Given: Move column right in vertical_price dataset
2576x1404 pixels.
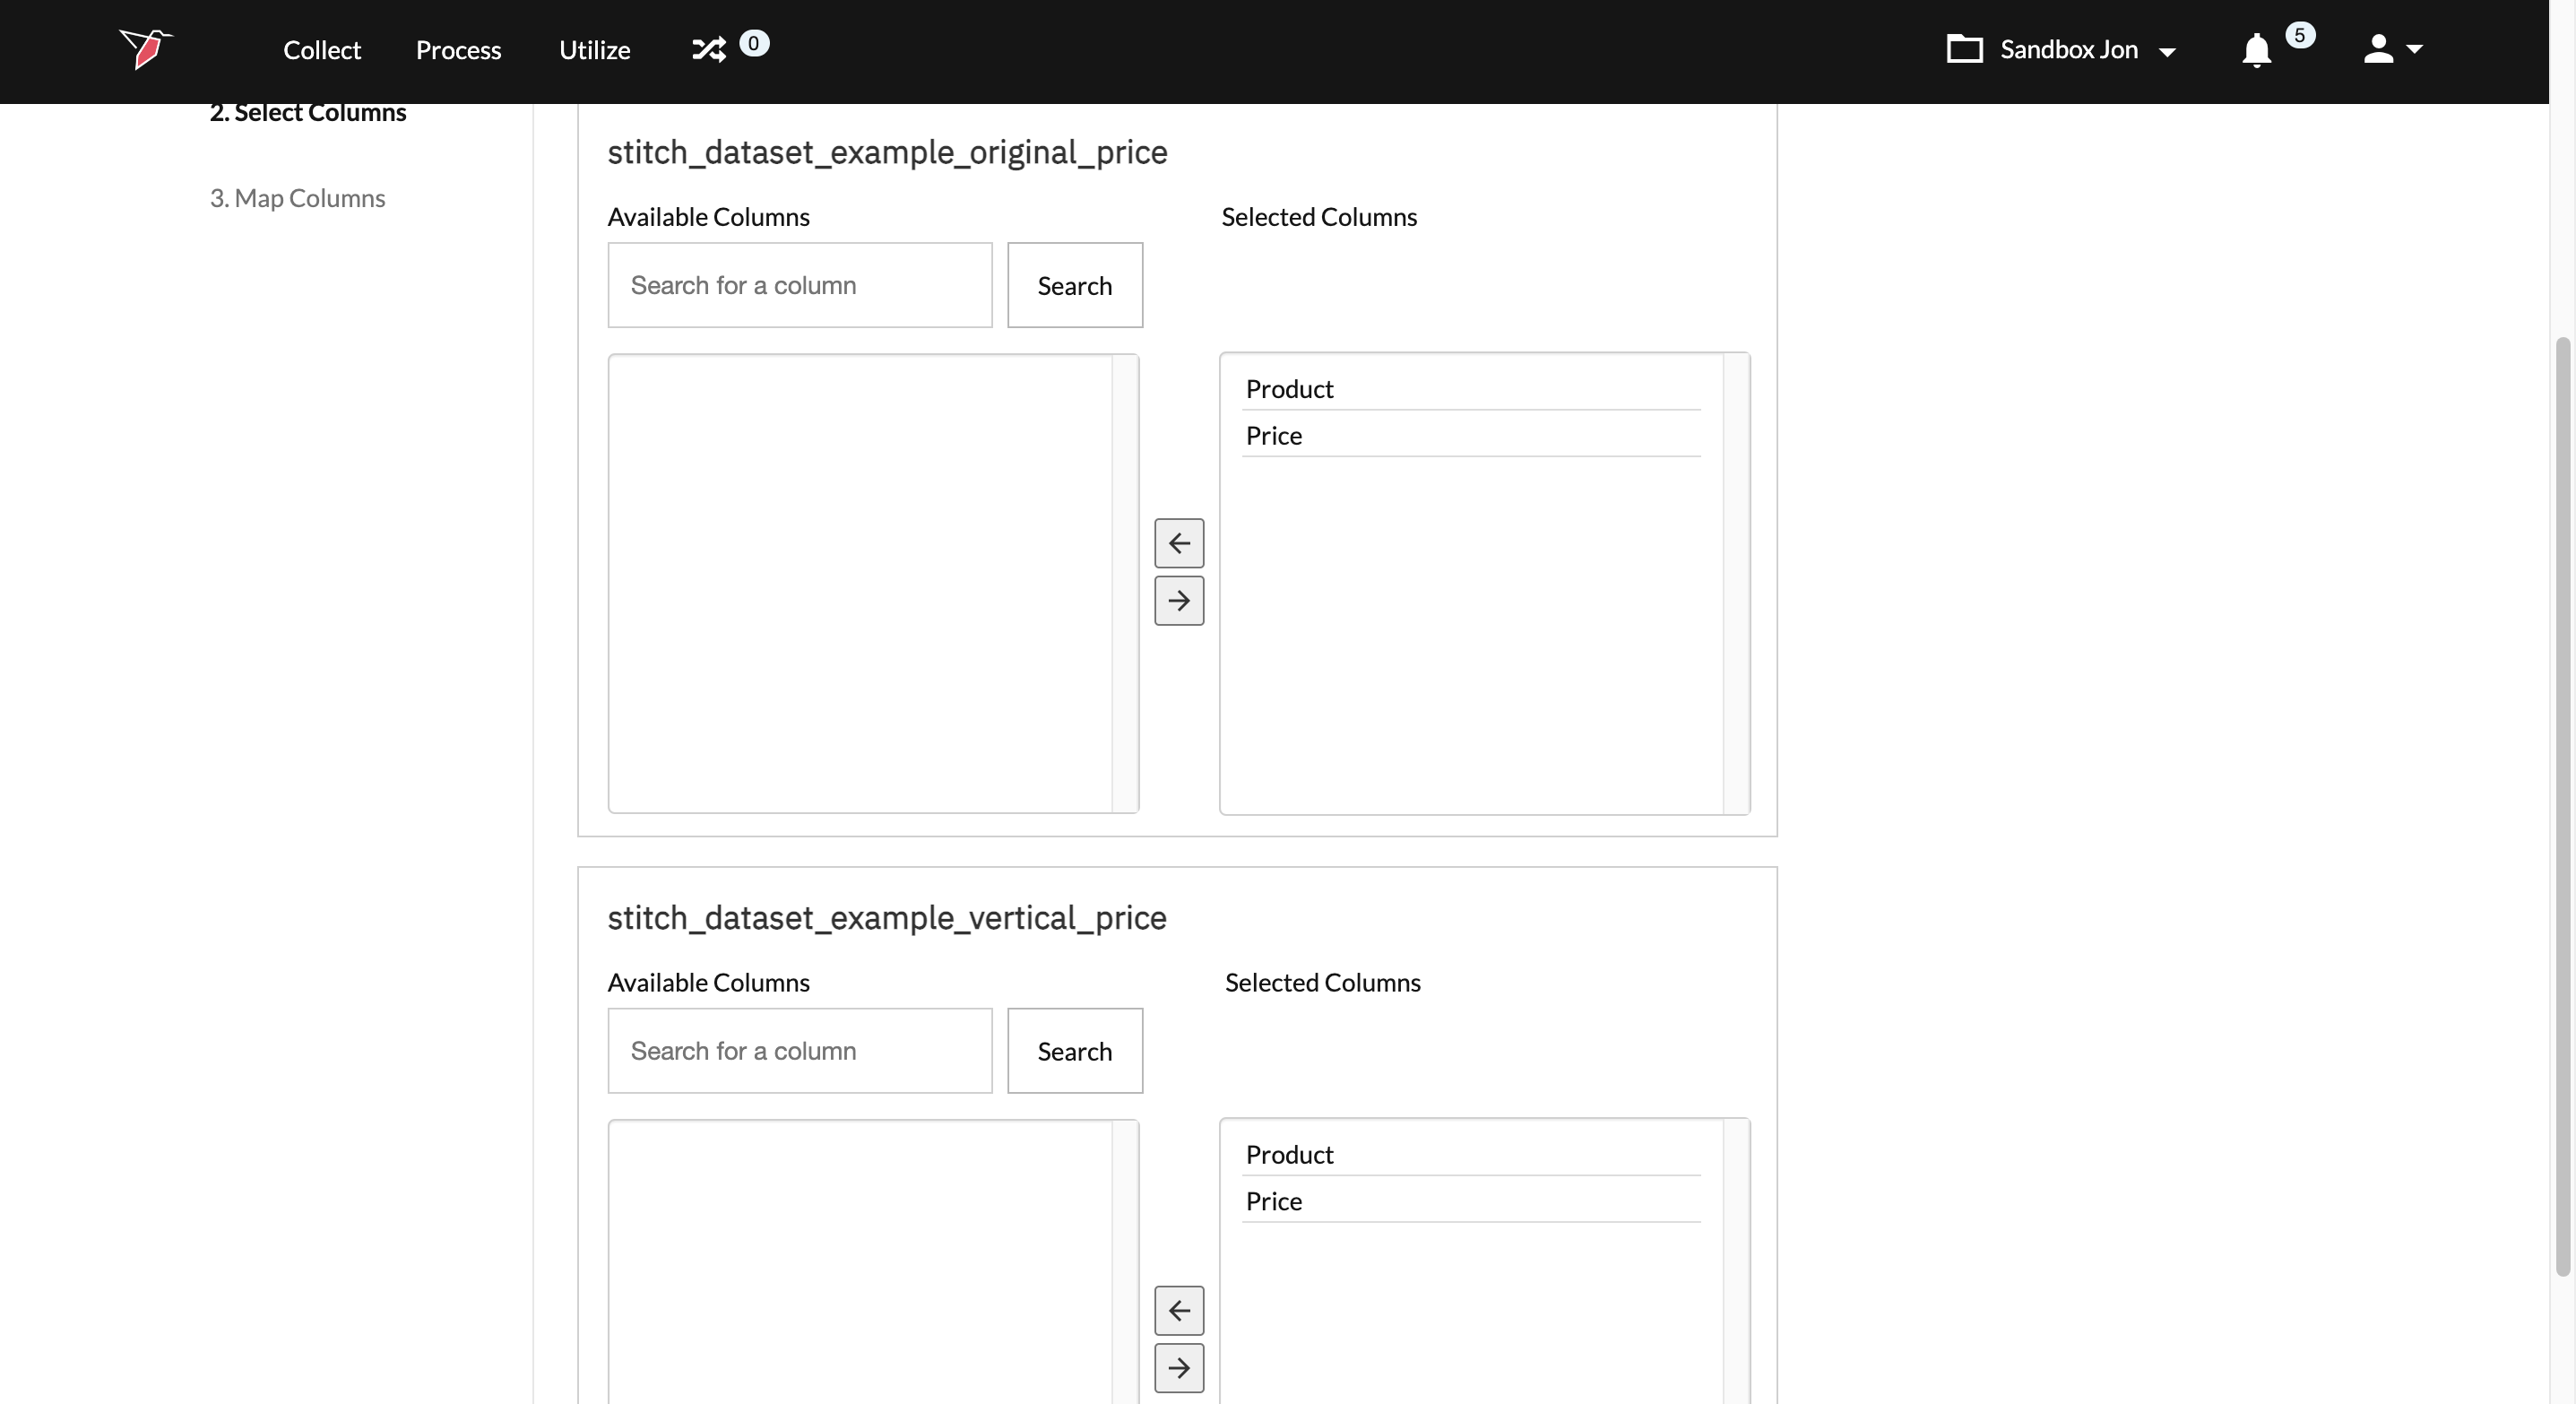Looking at the screenshot, I should [x=1179, y=1368].
